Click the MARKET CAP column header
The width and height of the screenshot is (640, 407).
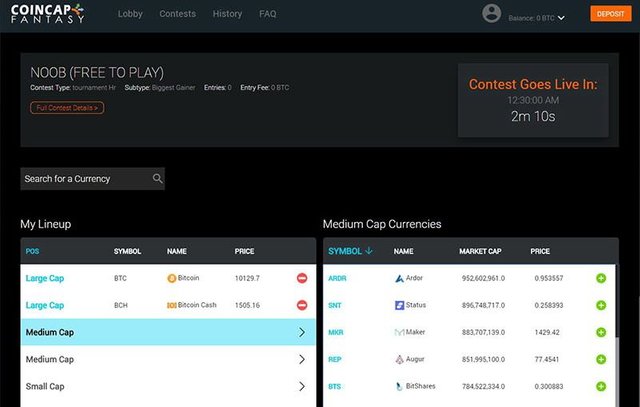(480, 251)
